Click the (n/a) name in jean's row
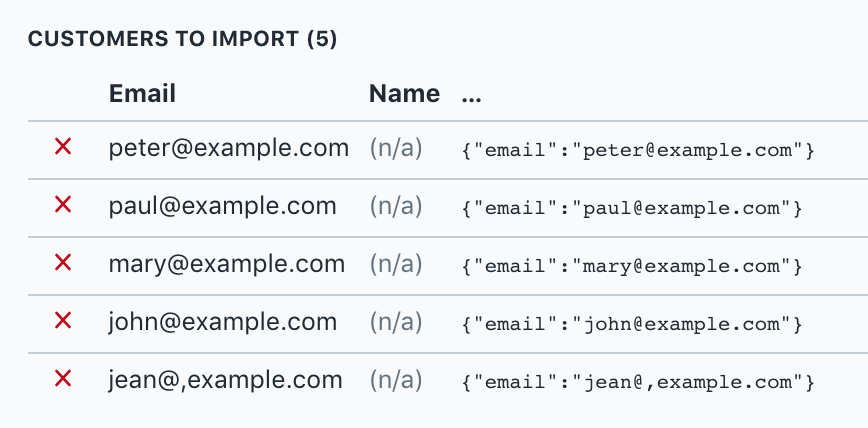The image size is (868, 428). coord(396,381)
